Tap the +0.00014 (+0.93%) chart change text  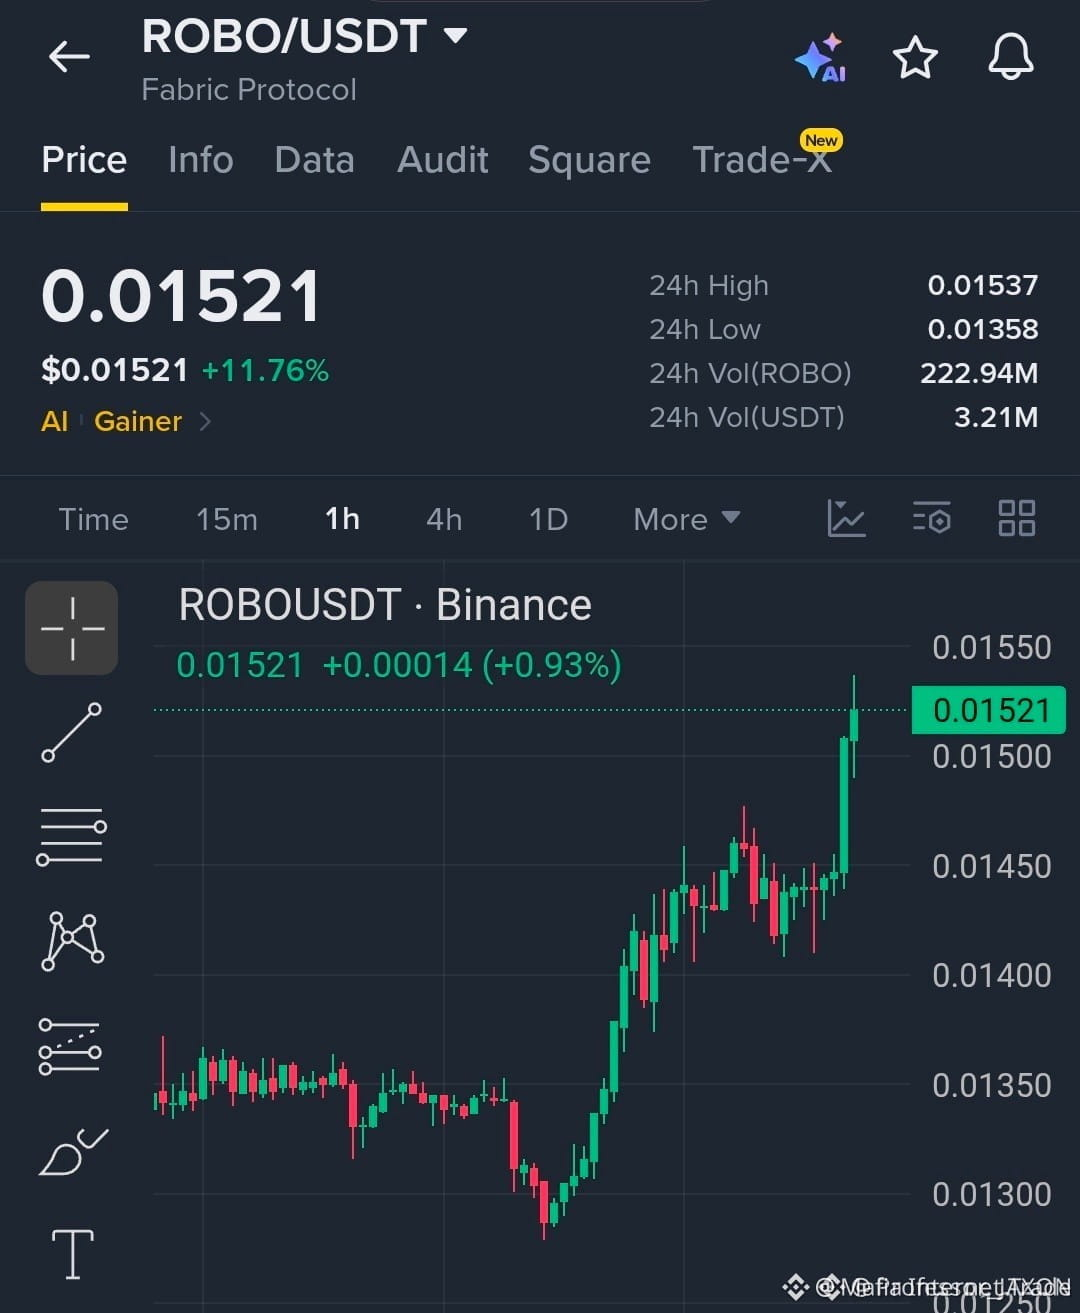pos(472,665)
